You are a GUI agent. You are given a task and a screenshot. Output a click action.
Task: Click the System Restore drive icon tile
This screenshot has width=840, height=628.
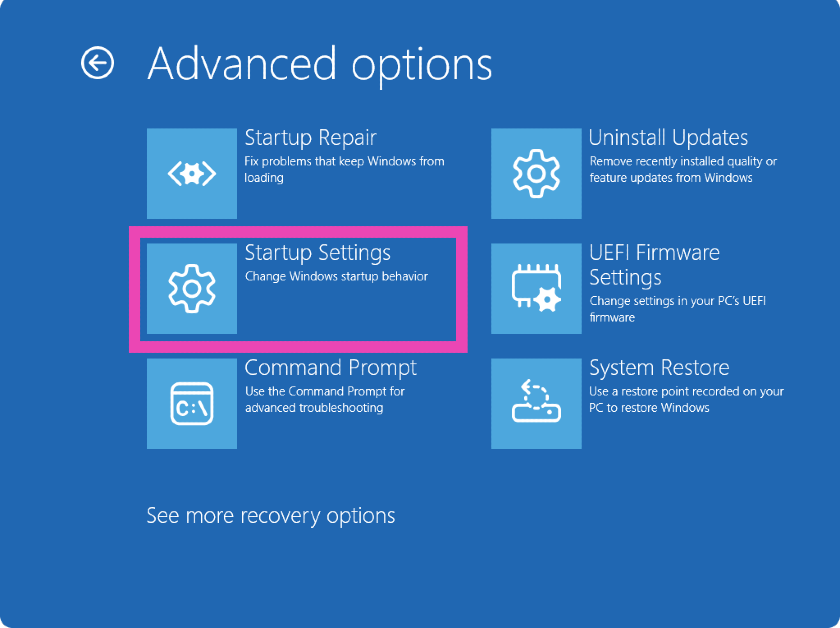tap(536, 404)
